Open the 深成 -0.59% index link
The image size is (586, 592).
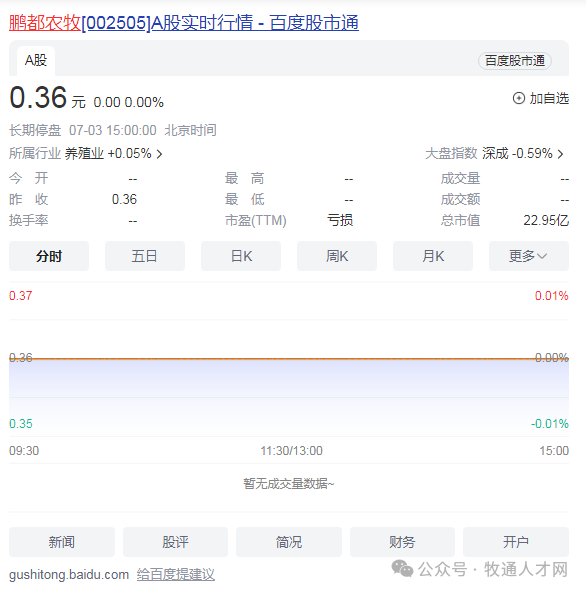[517, 154]
